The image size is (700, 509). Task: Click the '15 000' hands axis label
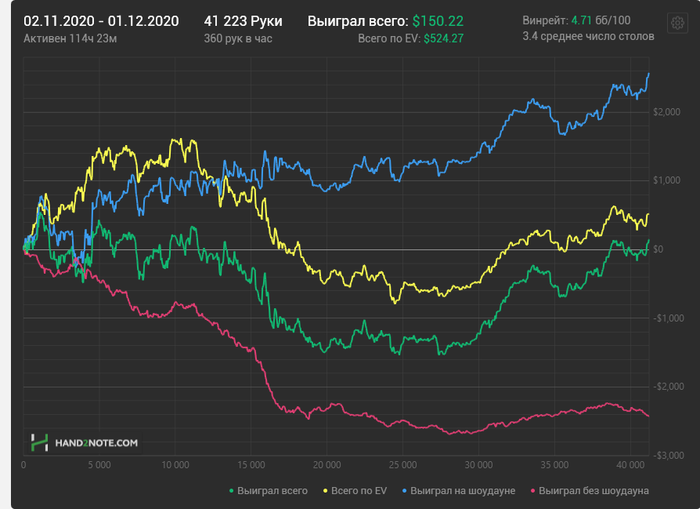251,465
